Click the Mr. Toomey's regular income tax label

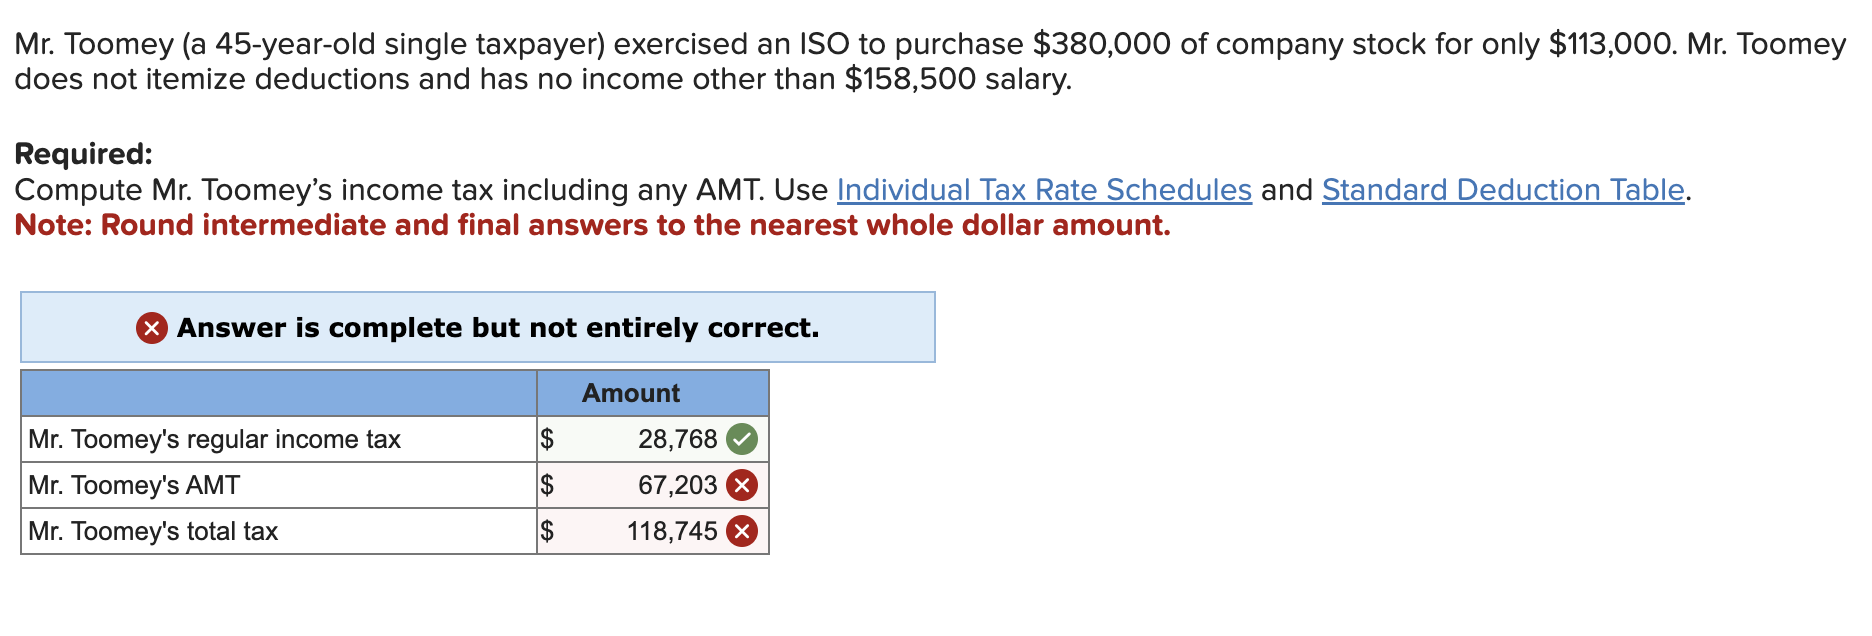214,439
